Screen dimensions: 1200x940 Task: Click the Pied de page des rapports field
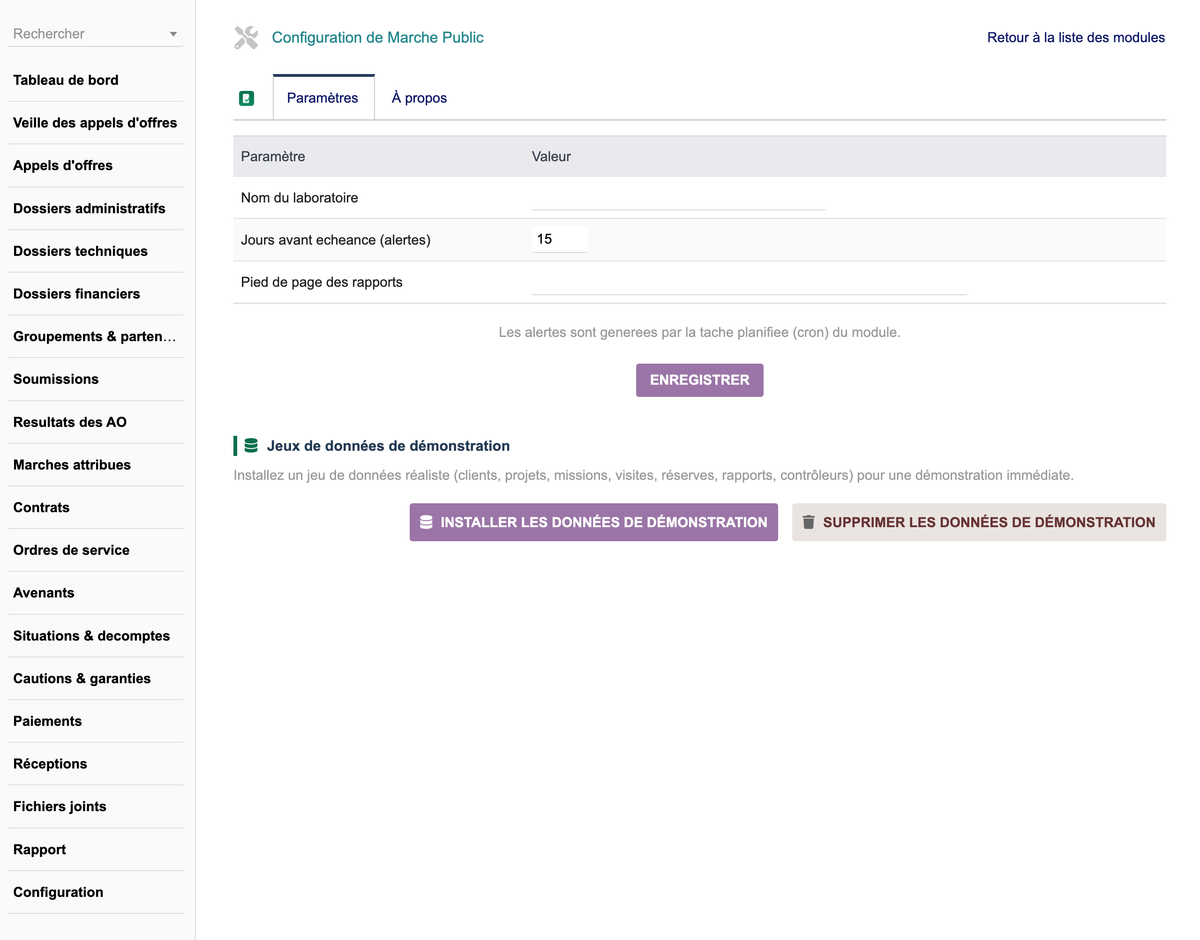click(749, 283)
